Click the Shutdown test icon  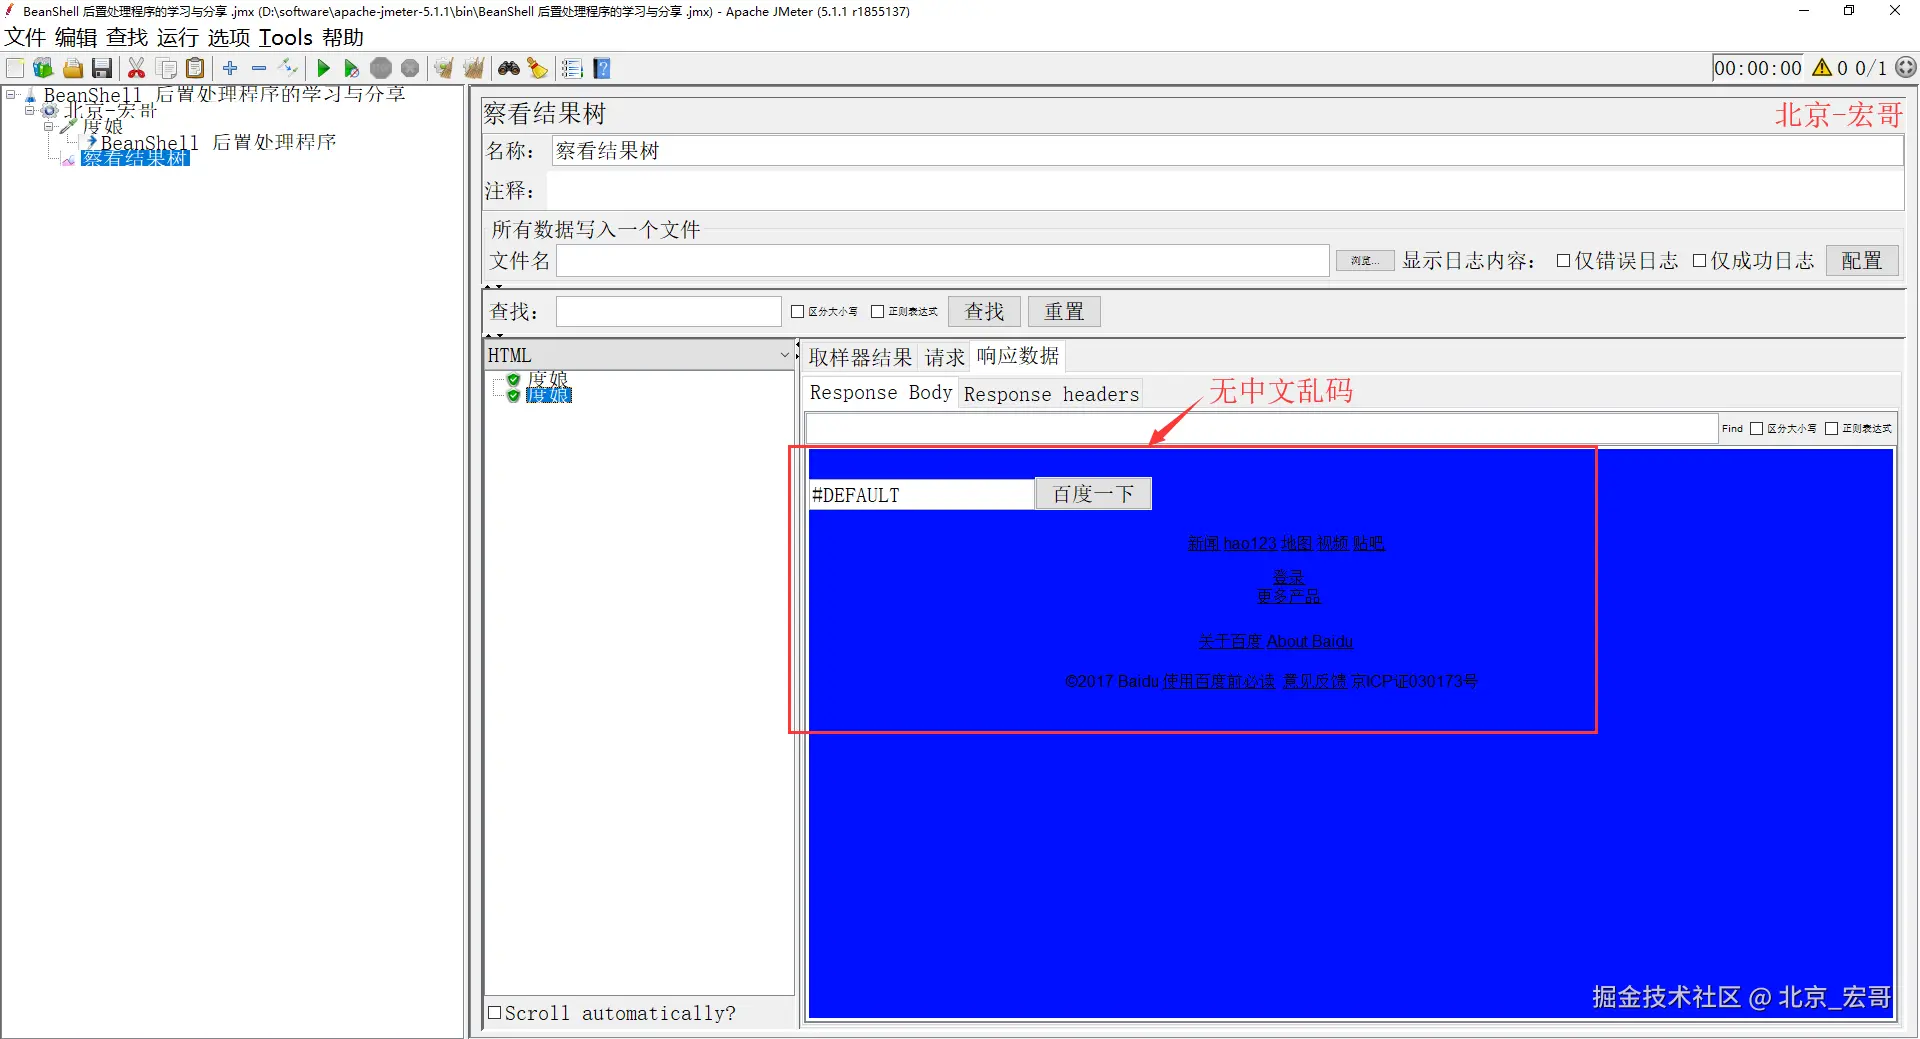(x=410, y=68)
